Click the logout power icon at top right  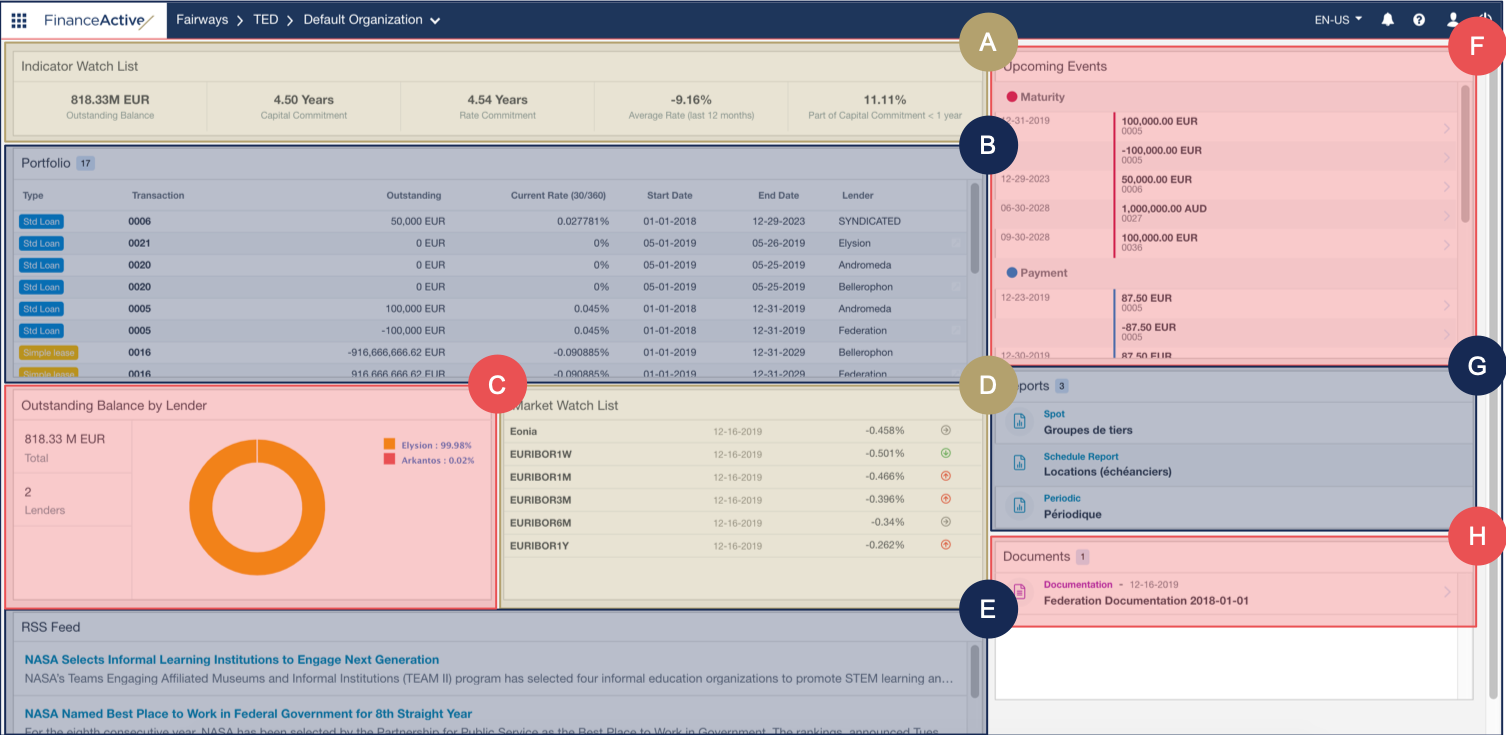point(1484,19)
